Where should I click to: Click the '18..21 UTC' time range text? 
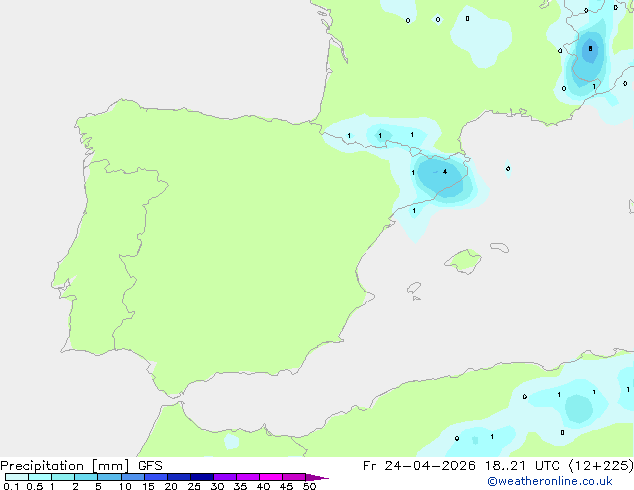coord(522,466)
